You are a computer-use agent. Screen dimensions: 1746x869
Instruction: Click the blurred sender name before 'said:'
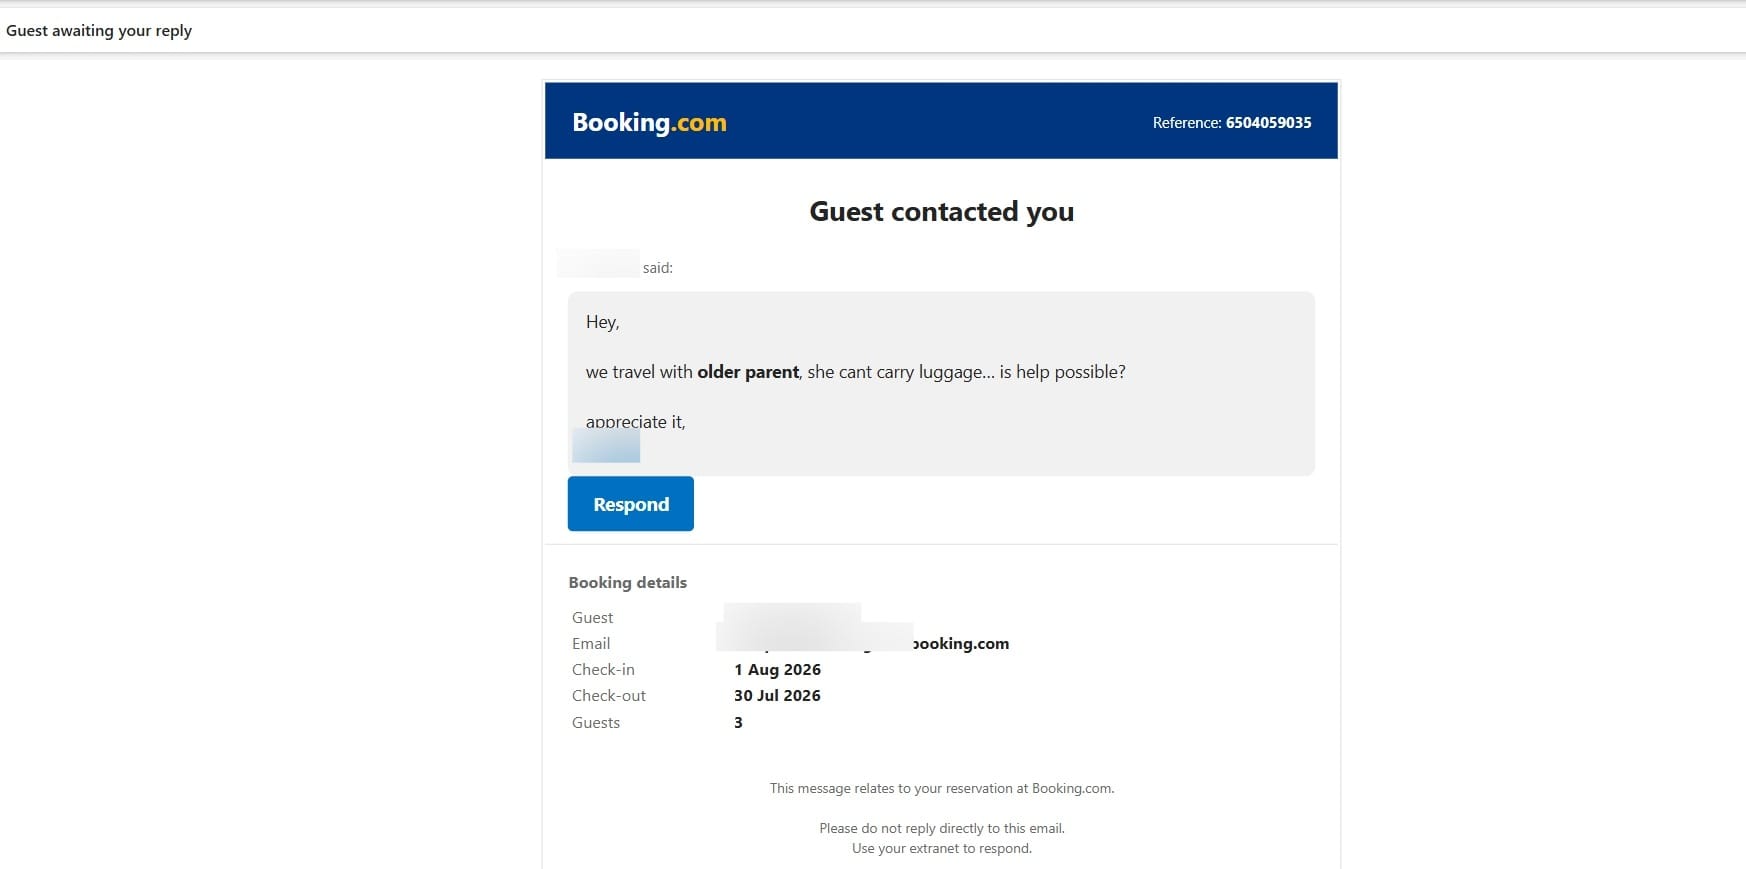pyautogui.click(x=598, y=264)
